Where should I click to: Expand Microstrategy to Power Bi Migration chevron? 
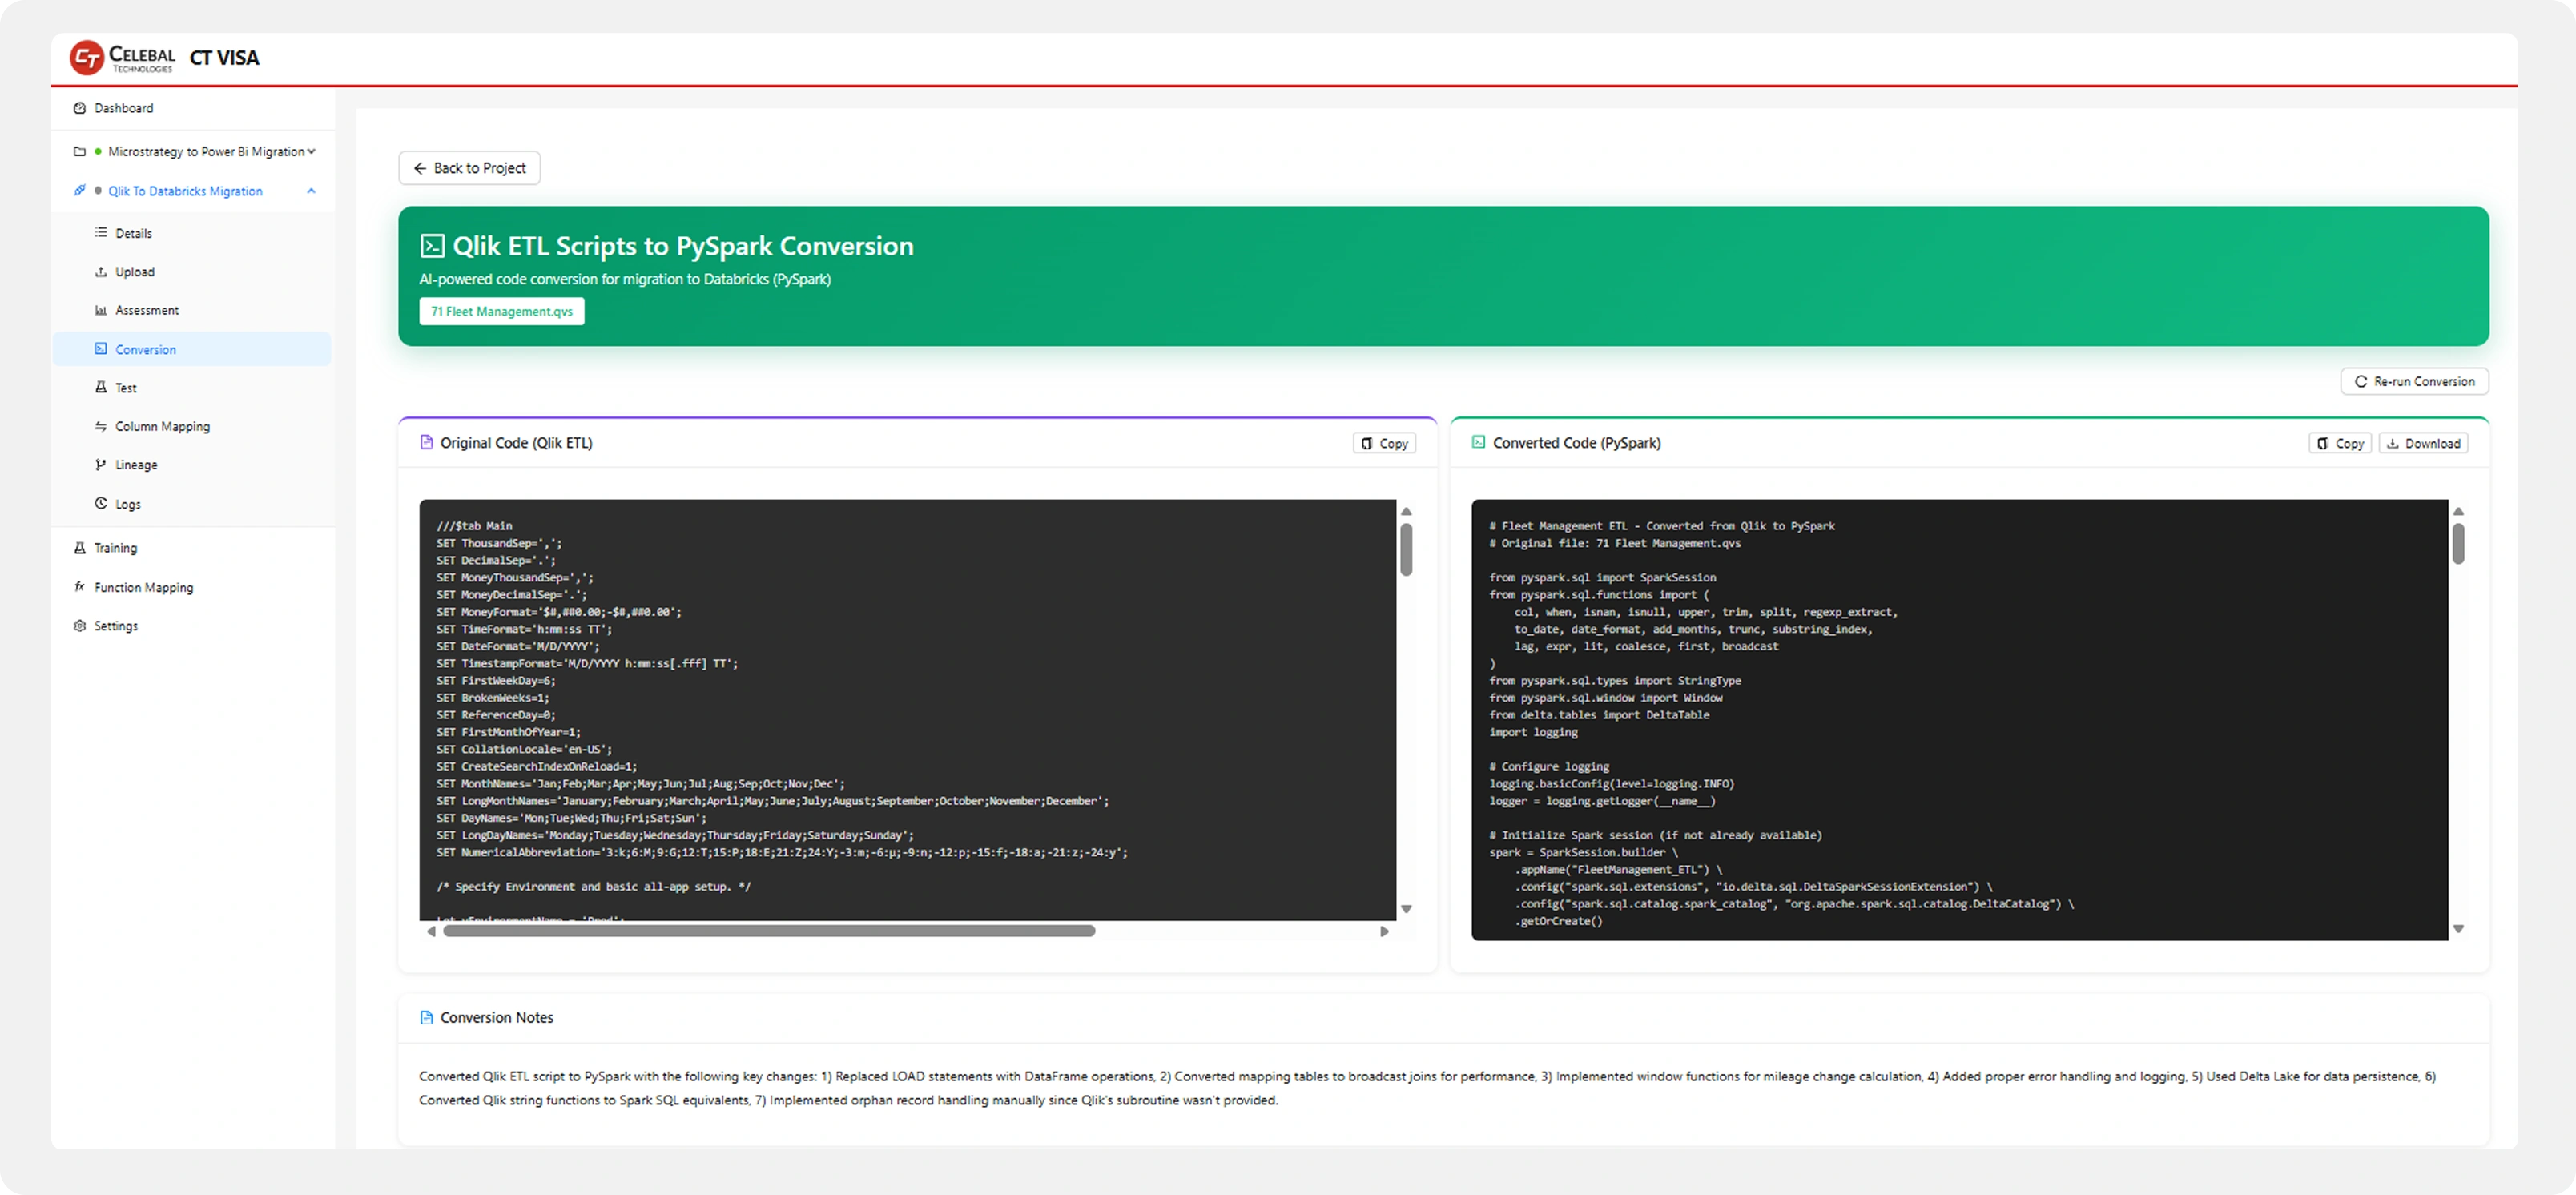coord(311,151)
